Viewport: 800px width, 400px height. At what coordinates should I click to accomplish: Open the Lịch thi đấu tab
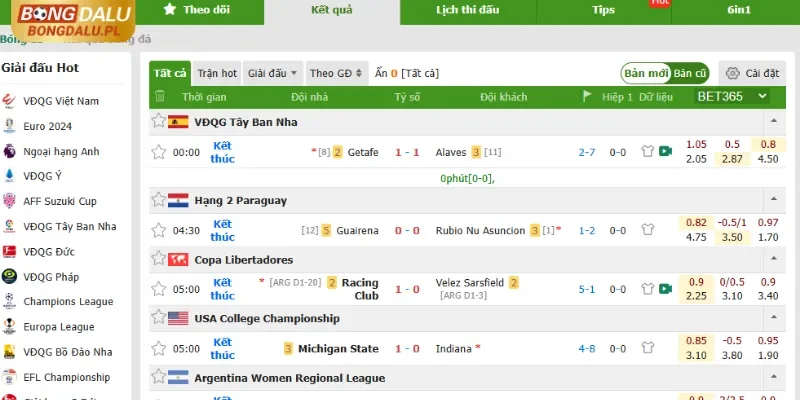tap(467, 9)
